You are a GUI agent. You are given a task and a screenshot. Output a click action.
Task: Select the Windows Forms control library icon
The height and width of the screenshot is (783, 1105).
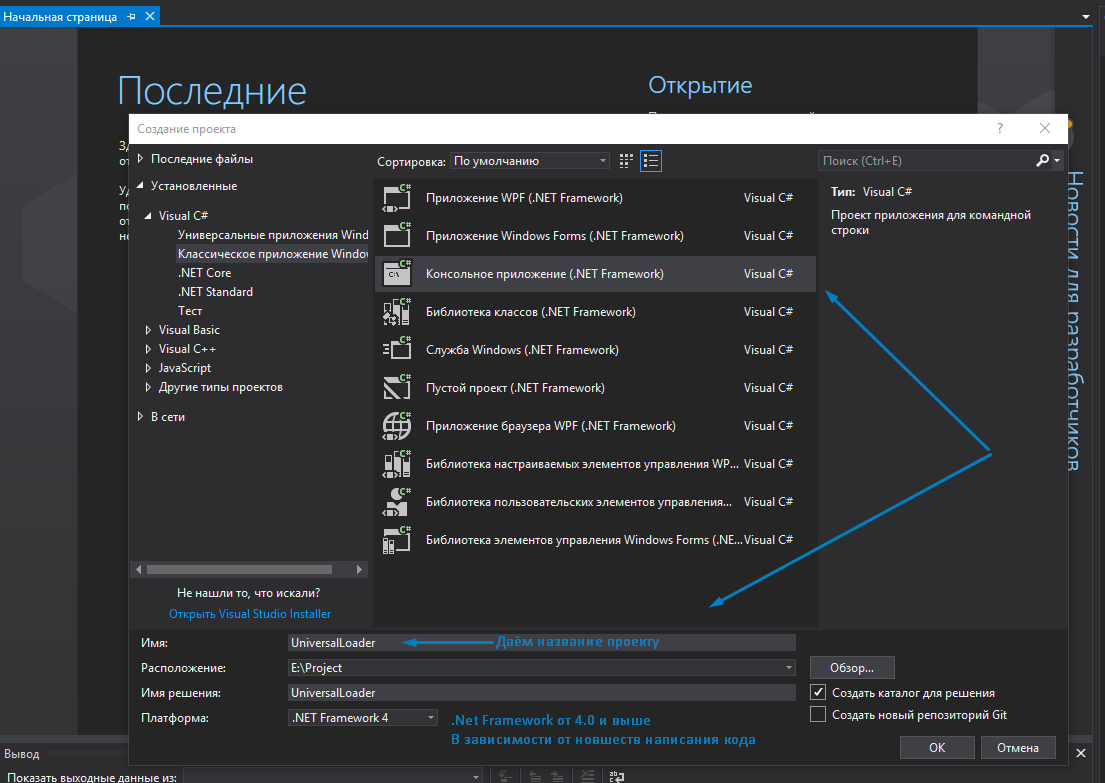(x=397, y=541)
